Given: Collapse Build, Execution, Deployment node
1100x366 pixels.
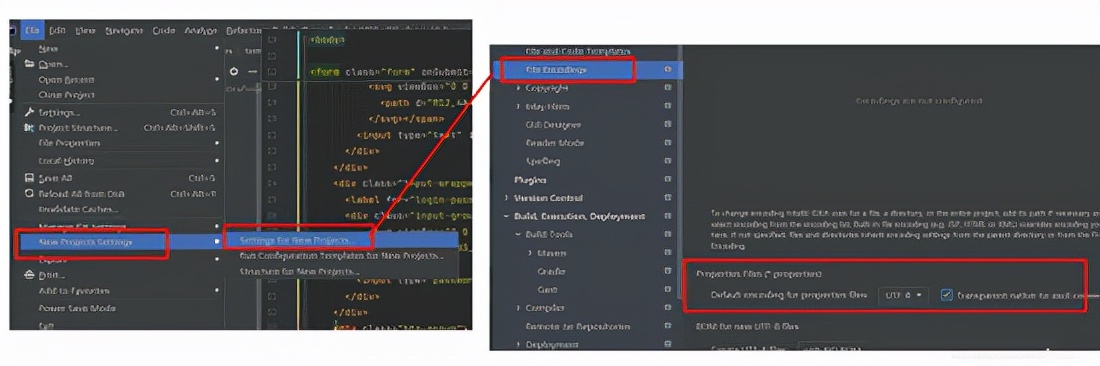Looking at the screenshot, I should click(507, 217).
